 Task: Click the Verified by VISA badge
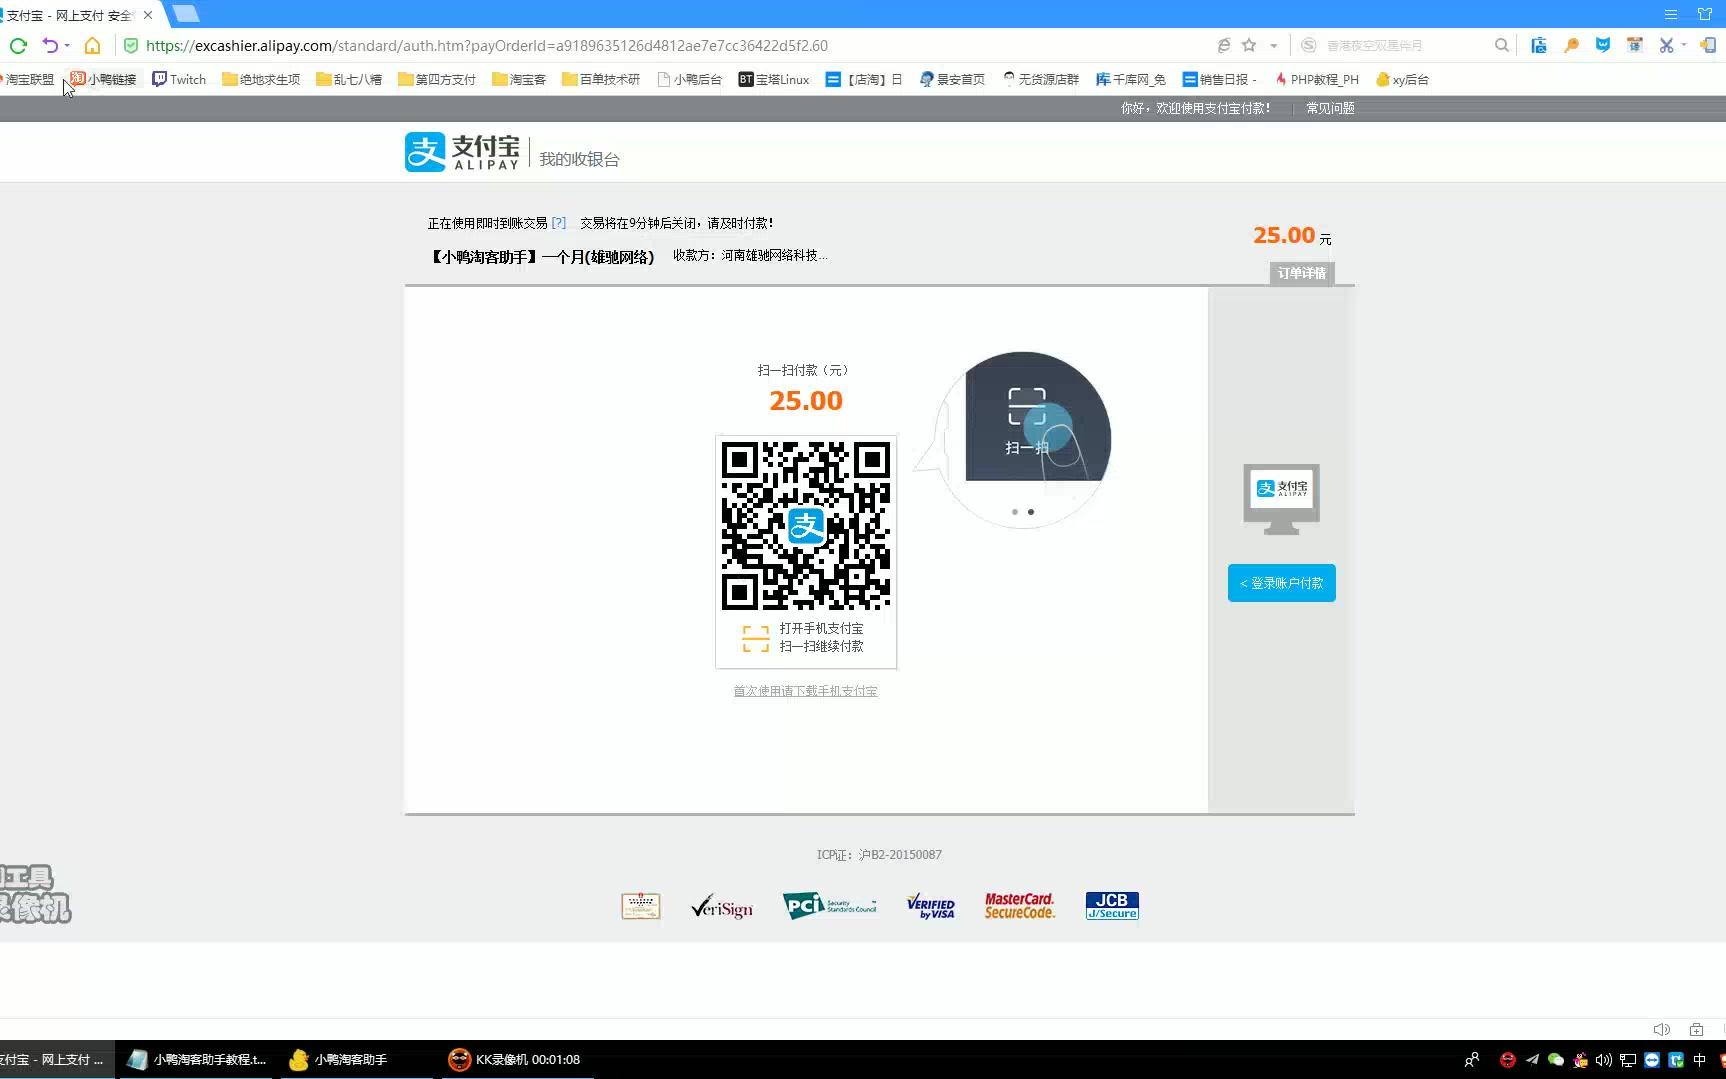tap(931, 907)
